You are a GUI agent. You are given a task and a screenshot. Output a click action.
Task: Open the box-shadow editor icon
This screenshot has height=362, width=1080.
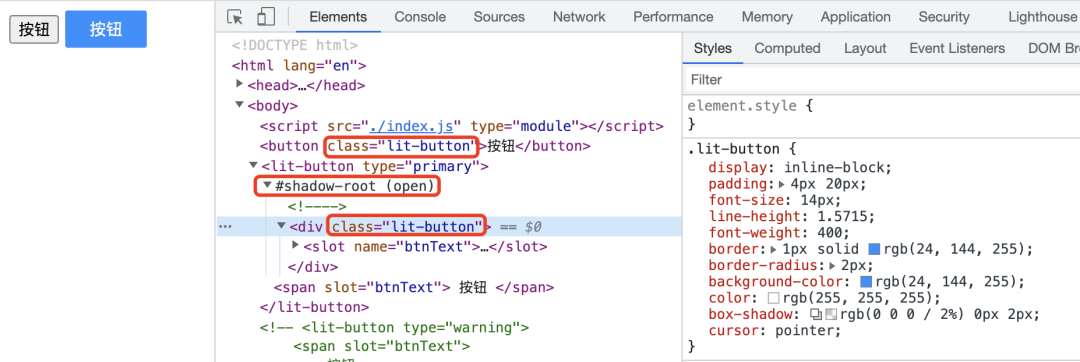(x=816, y=315)
